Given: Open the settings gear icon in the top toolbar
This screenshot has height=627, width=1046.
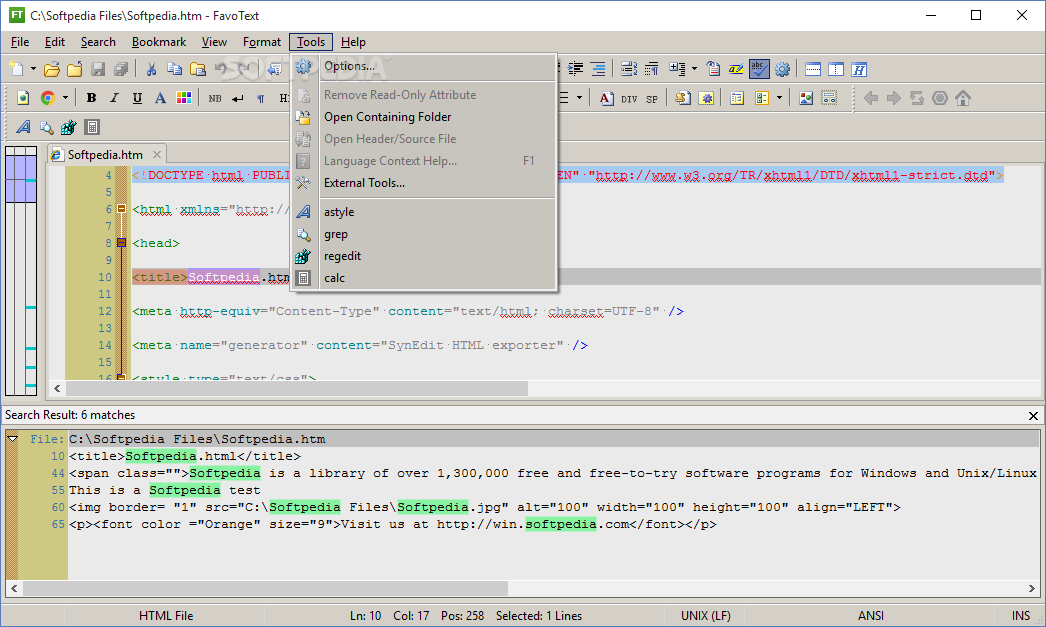Looking at the screenshot, I should [782, 69].
